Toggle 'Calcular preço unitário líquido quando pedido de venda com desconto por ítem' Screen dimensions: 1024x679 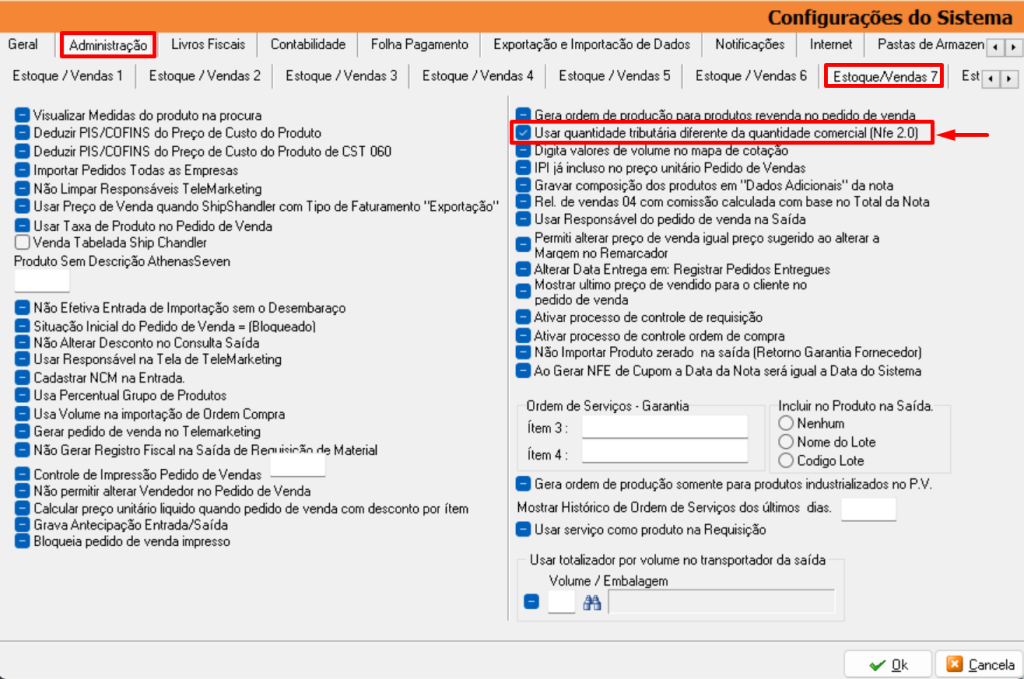point(22,508)
